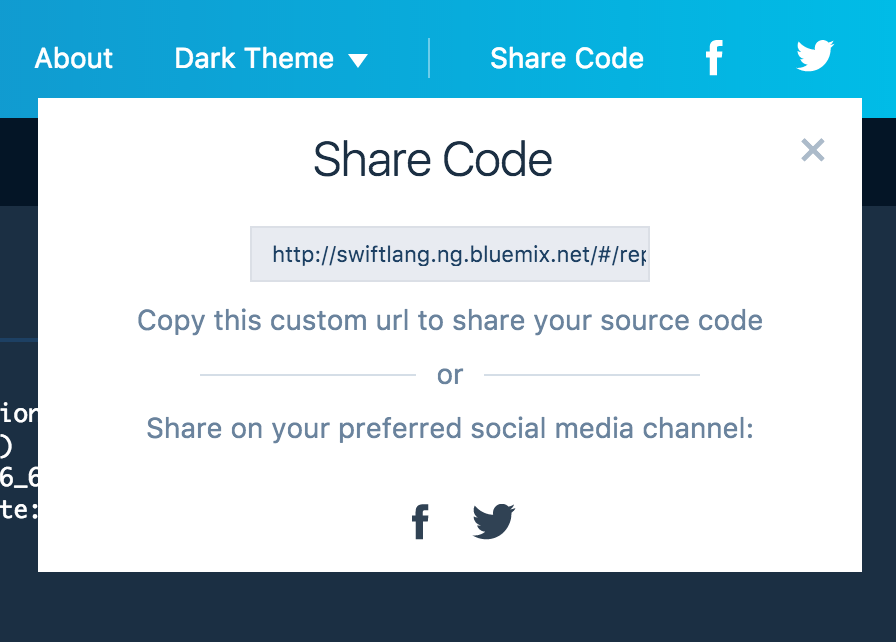The width and height of the screenshot is (896, 642).
Task: Open the About page
Action: 74,58
